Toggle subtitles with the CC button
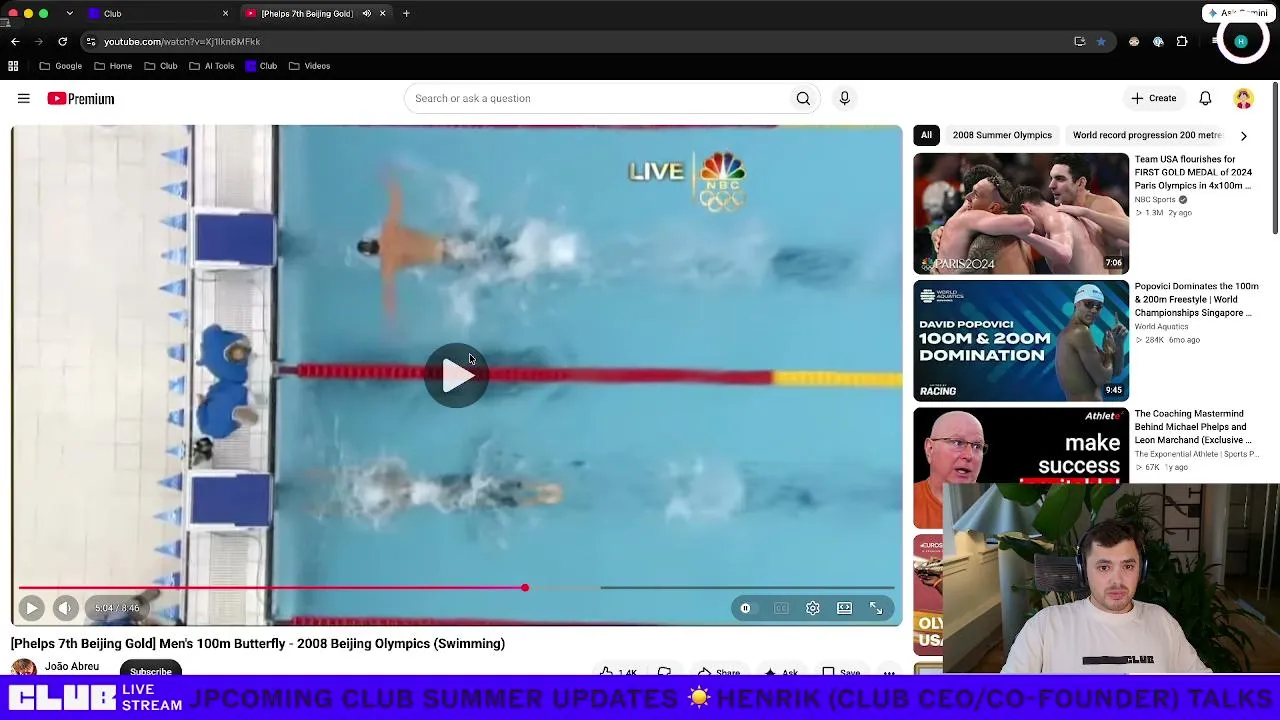This screenshot has height=720, width=1280. coord(781,608)
